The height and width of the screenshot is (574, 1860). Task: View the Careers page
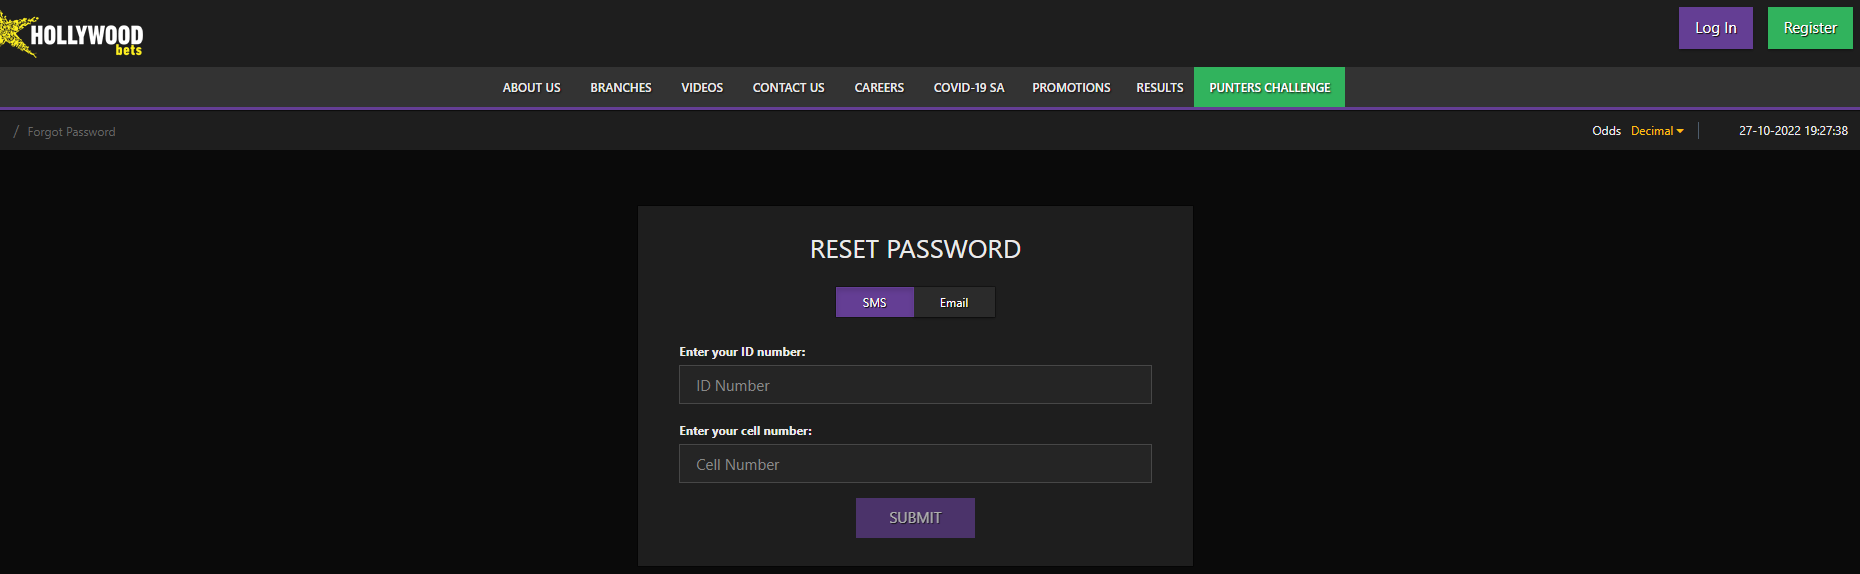point(878,88)
